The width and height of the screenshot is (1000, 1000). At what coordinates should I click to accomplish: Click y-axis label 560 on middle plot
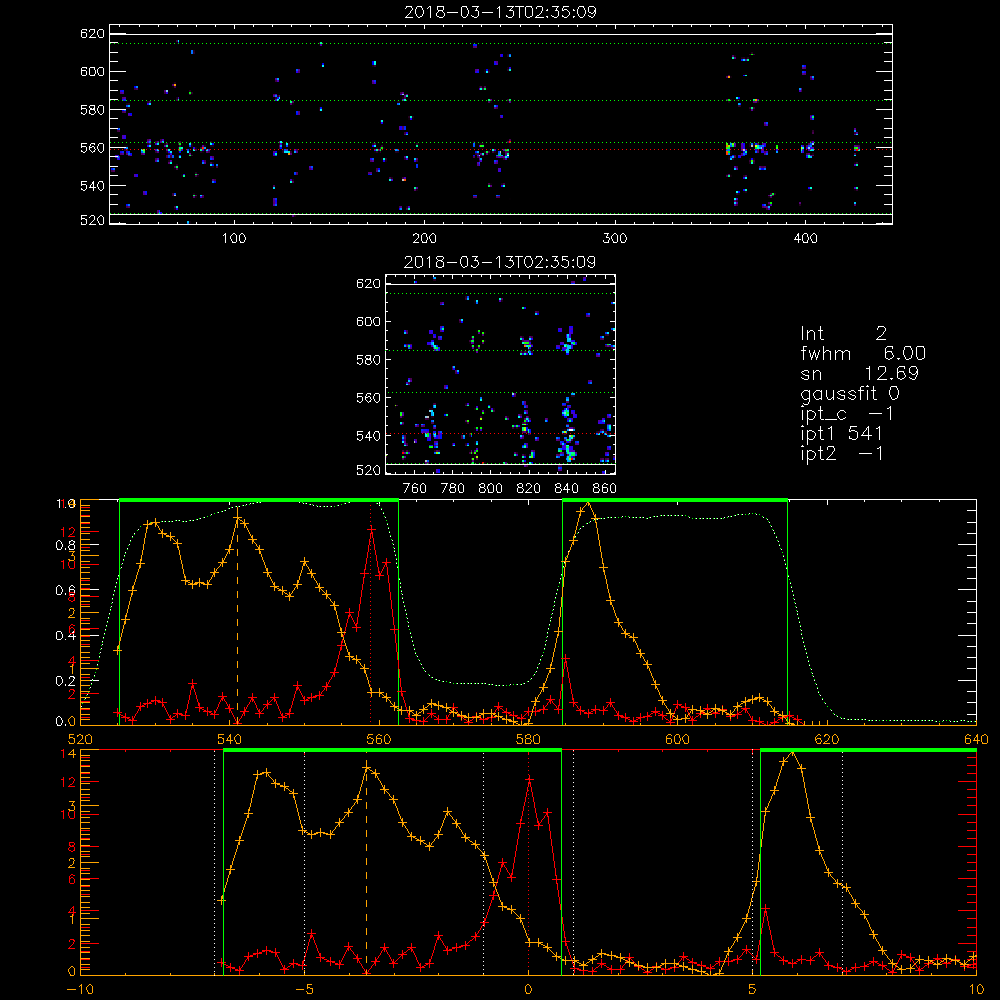369,398
